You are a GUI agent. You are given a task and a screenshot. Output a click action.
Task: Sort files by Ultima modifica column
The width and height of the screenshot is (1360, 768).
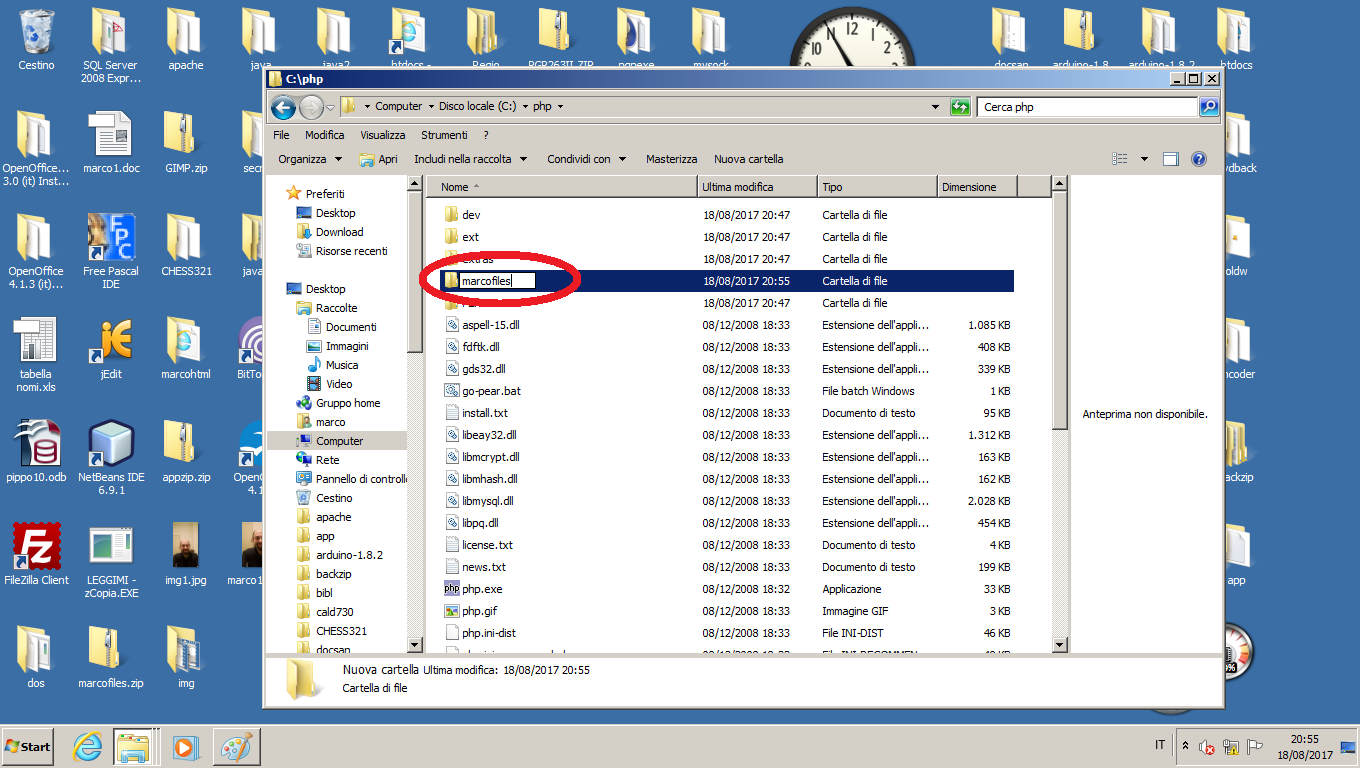click(x=737, y=187)
